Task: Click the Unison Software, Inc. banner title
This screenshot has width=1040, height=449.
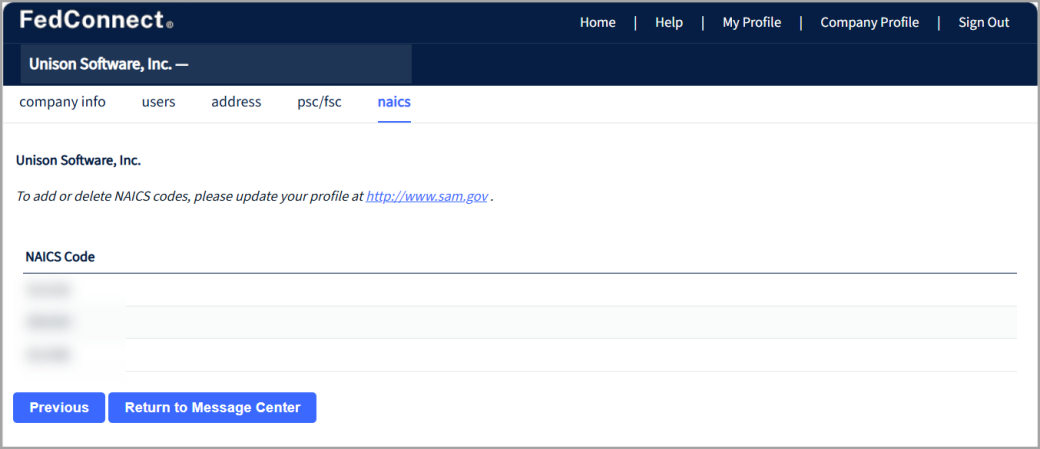Action: (x=109, y=64)
